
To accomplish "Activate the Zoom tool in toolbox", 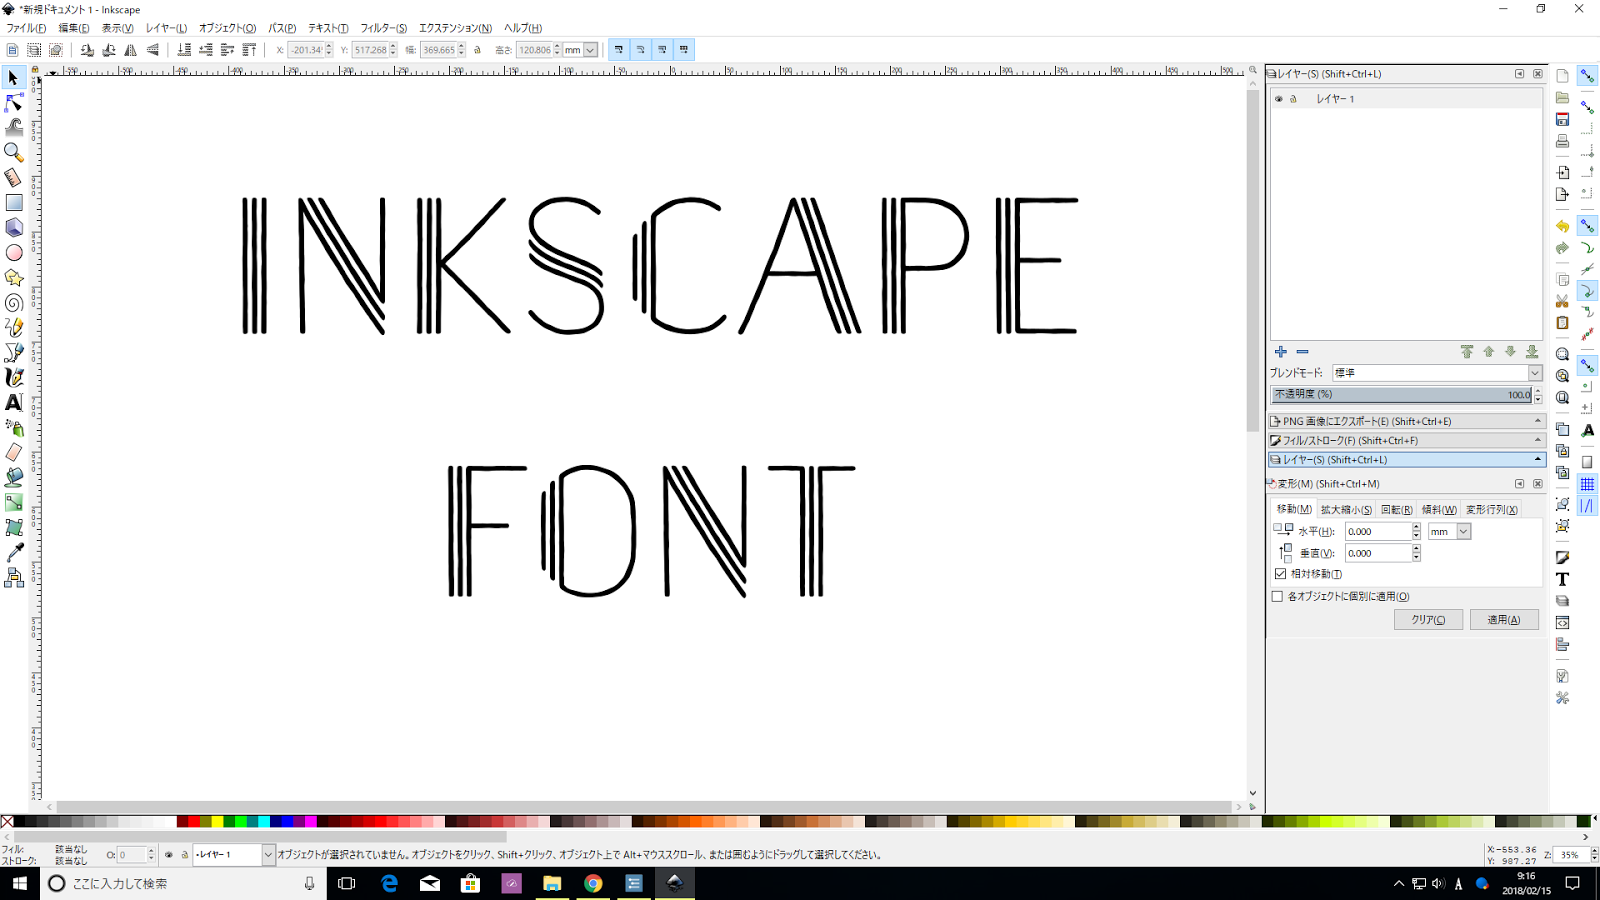I will (14, 153).
